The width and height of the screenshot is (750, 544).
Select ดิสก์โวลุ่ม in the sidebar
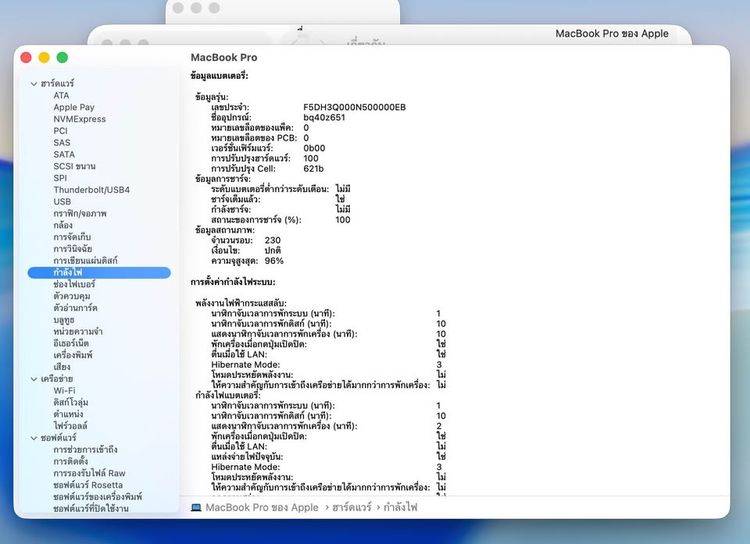71,402
